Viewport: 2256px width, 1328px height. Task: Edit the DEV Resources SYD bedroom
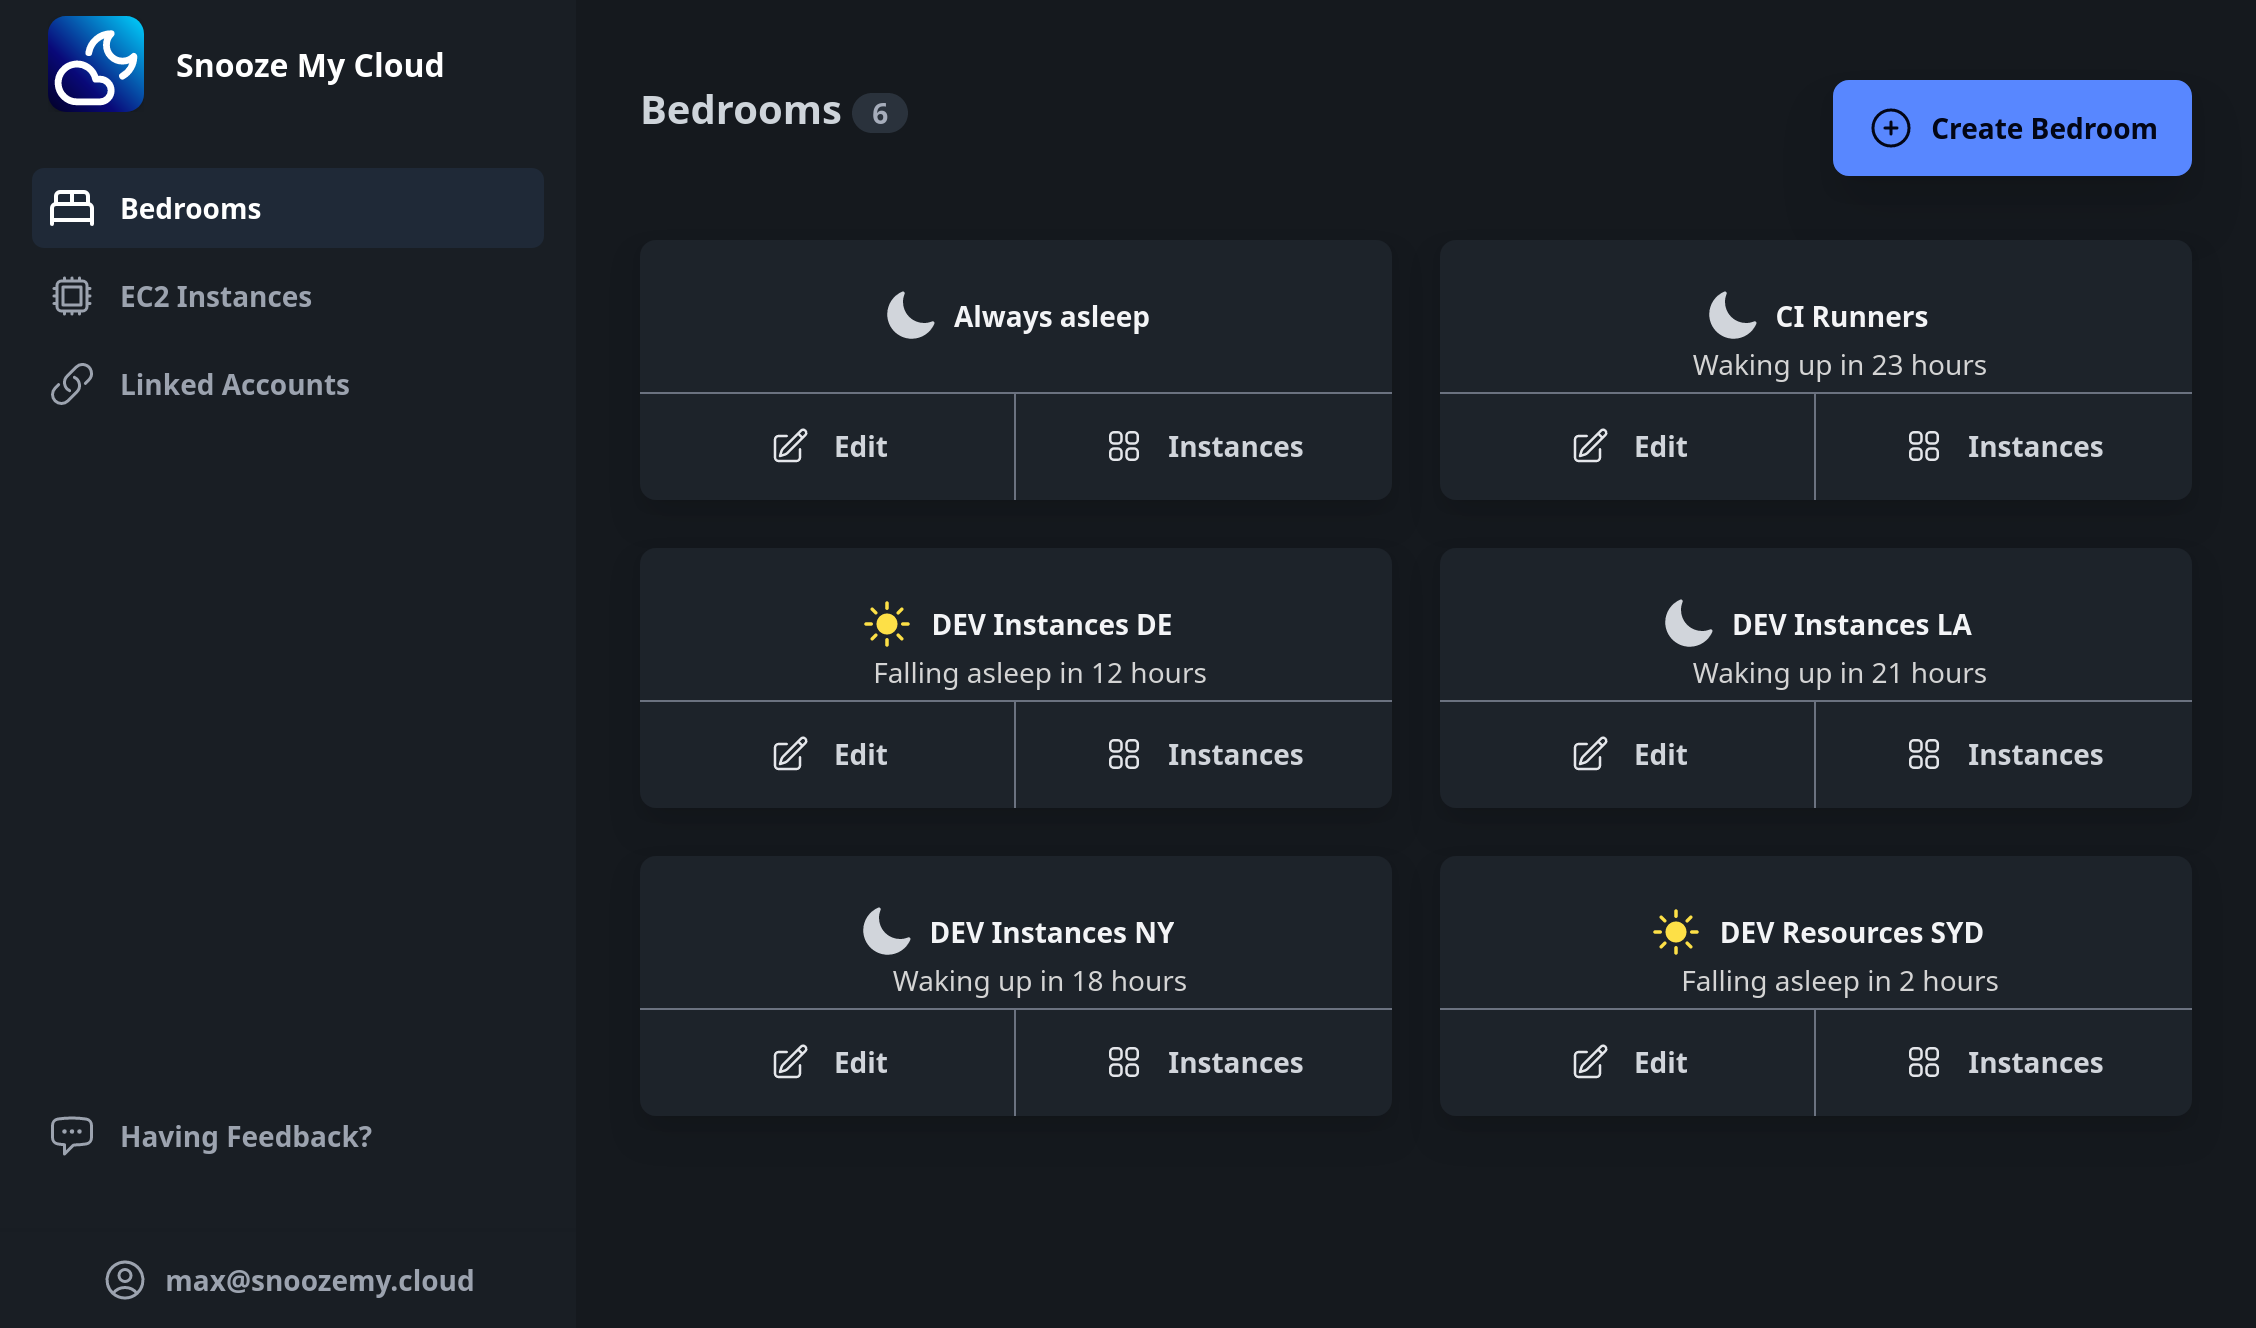pos(1626,1062)
